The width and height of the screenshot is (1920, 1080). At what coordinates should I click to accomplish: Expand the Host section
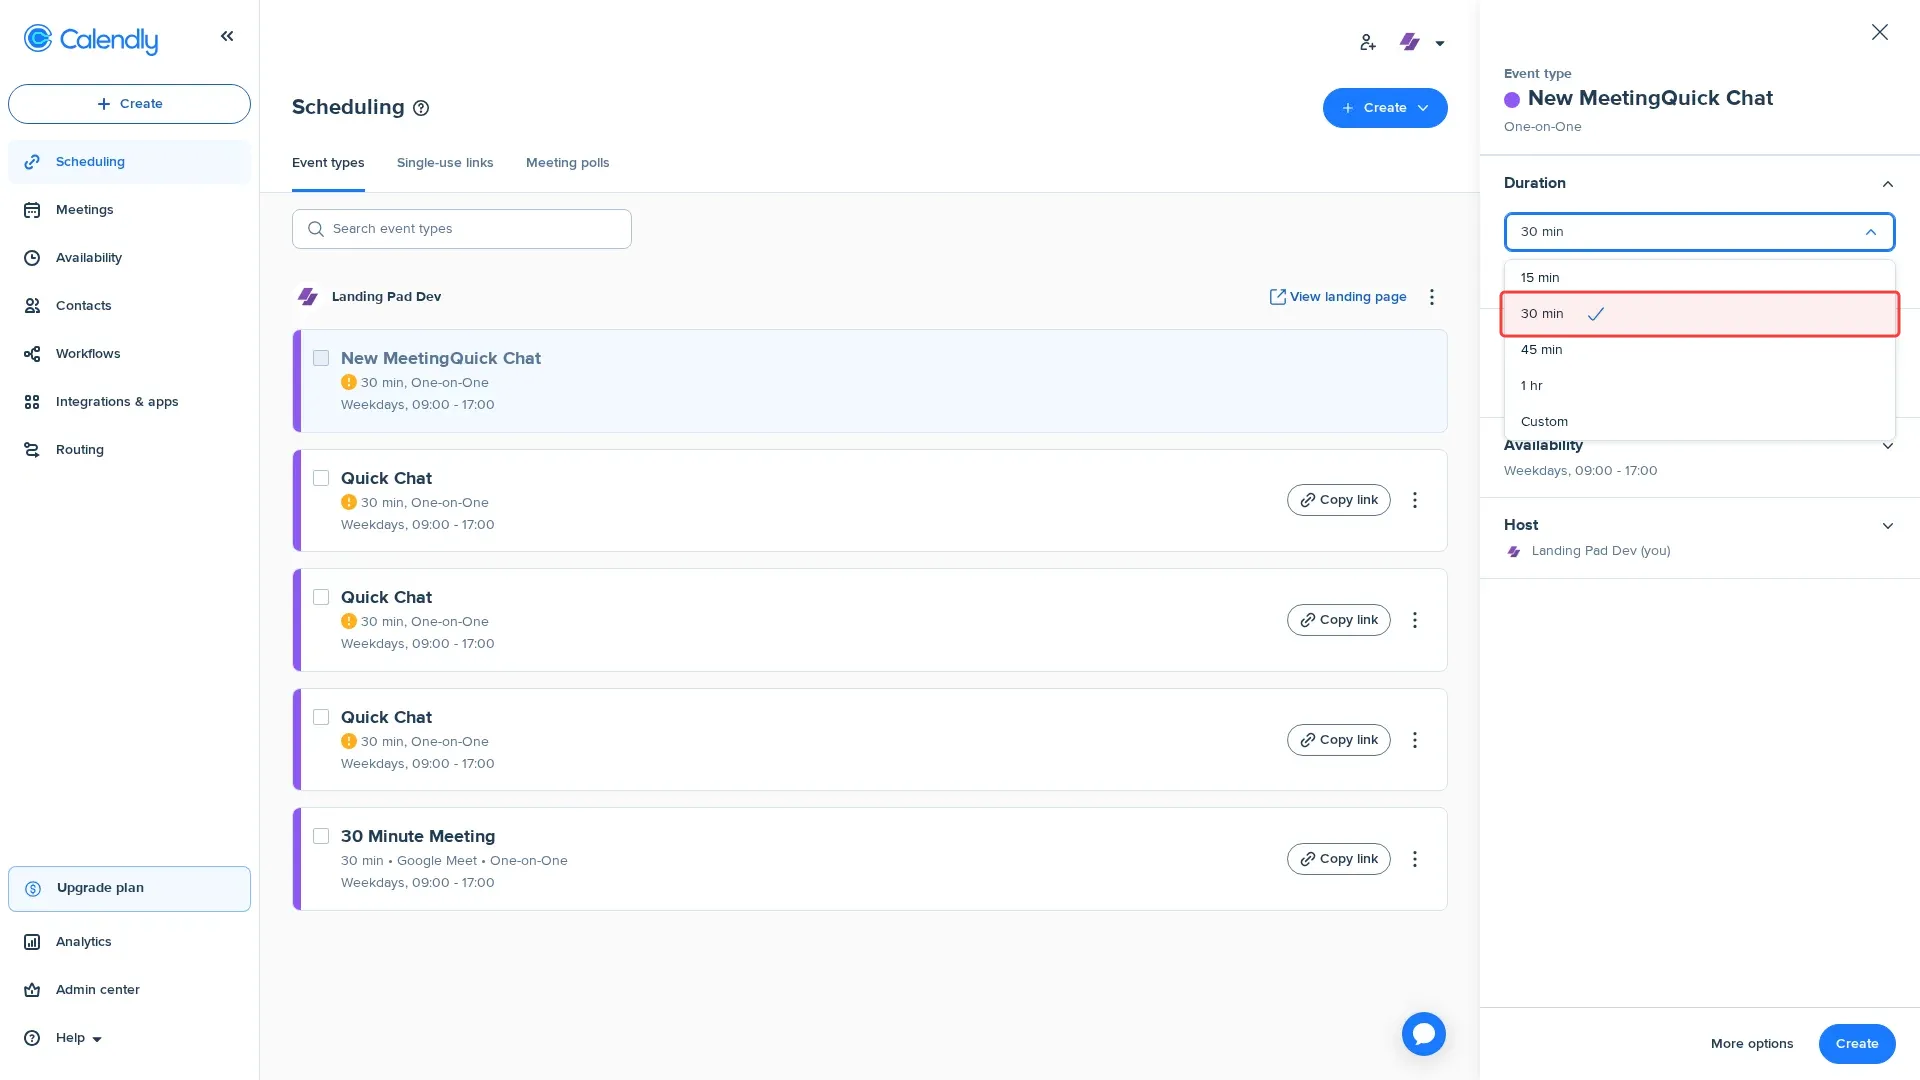(x=1887, y=525)
